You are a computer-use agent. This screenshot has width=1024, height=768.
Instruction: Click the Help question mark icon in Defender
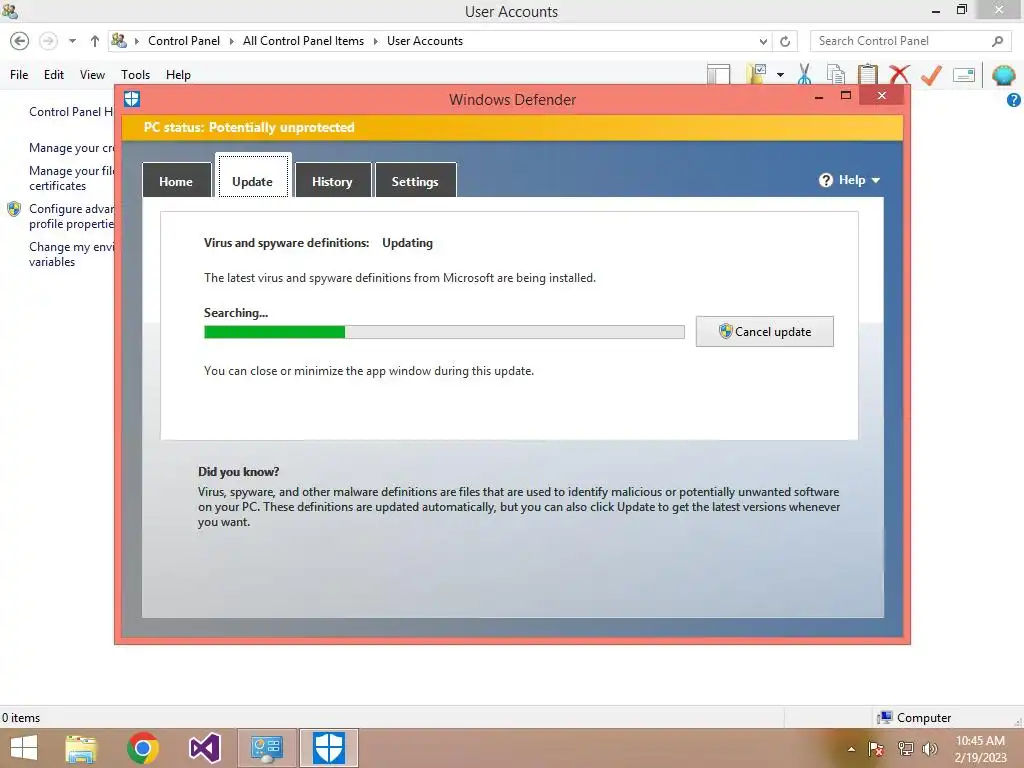(x=825, y=180)
